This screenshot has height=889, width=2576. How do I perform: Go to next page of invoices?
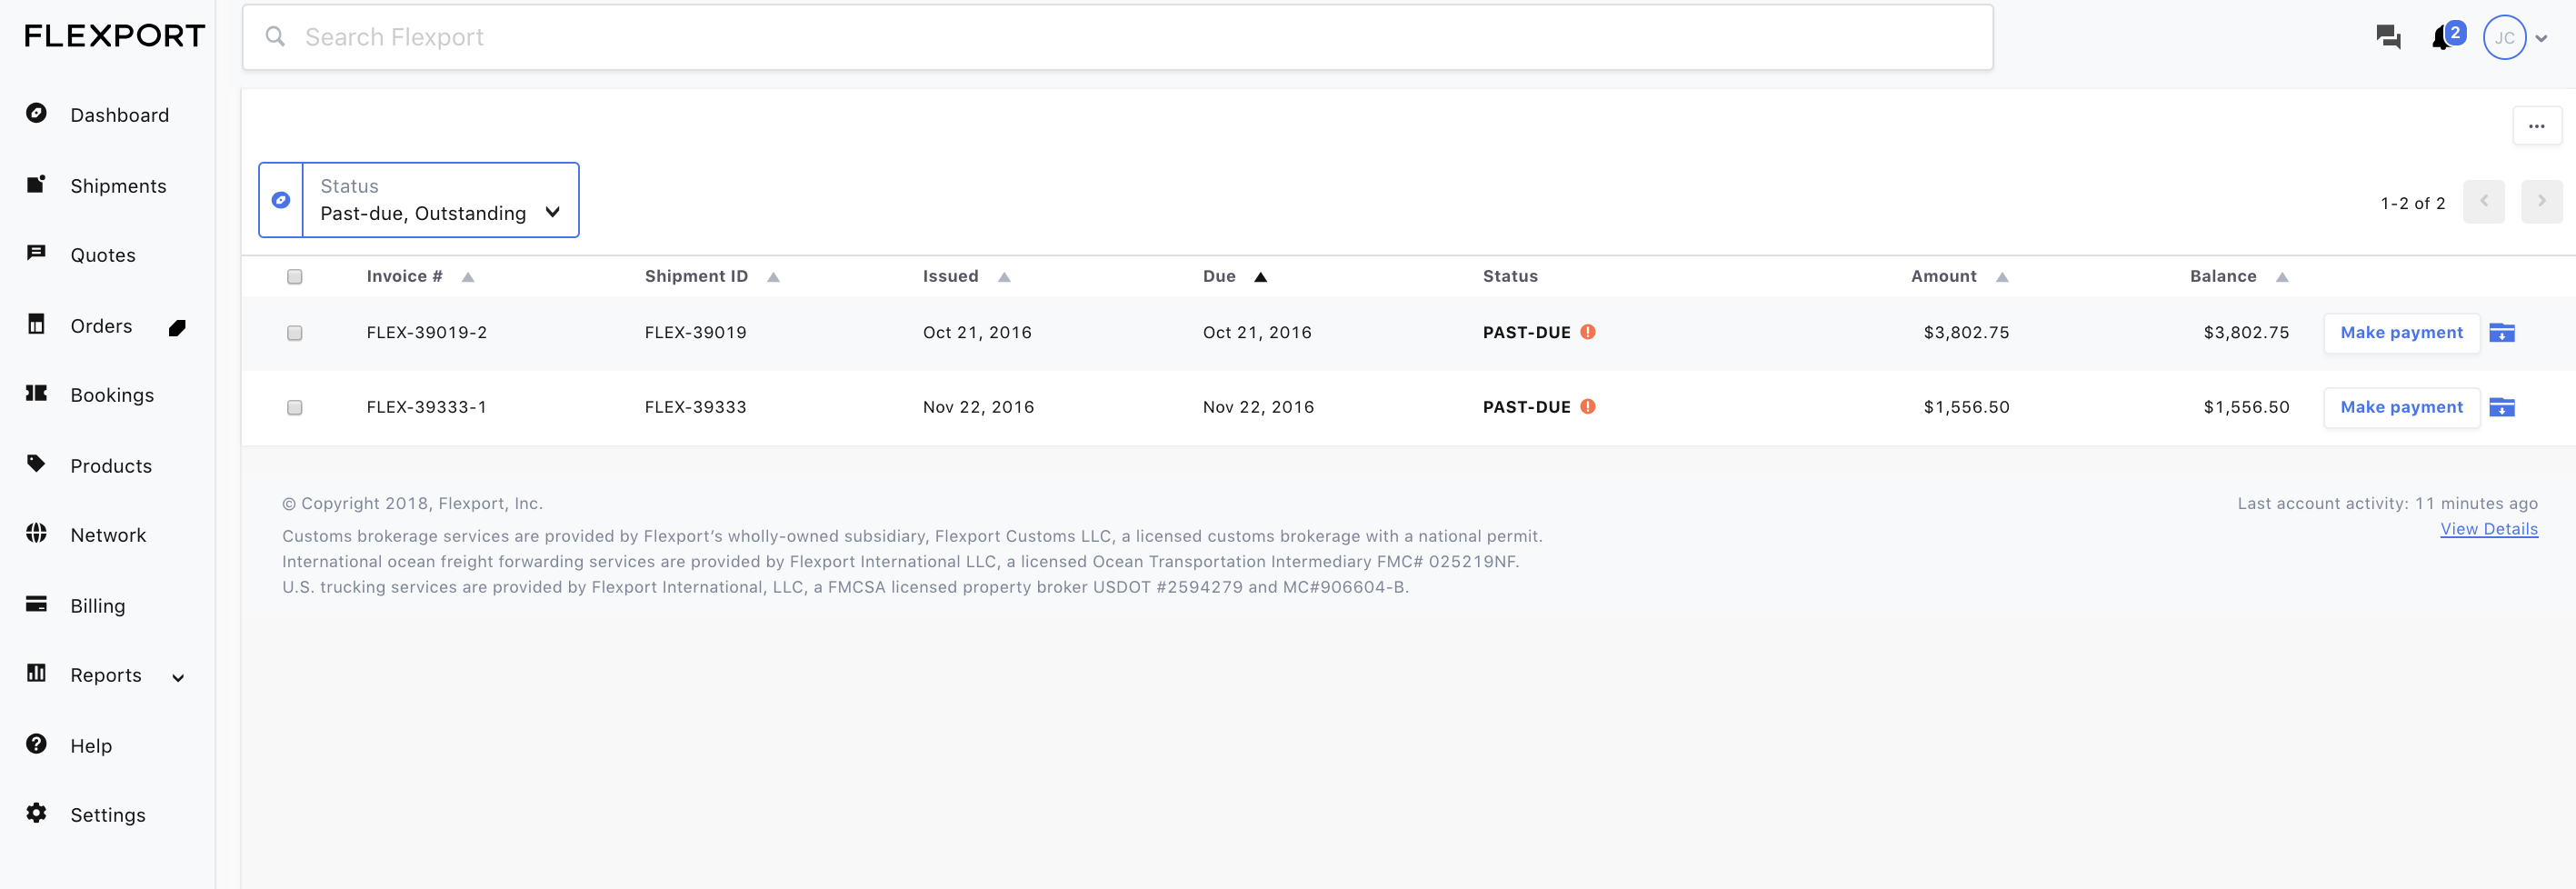(x=2541, y=202)
